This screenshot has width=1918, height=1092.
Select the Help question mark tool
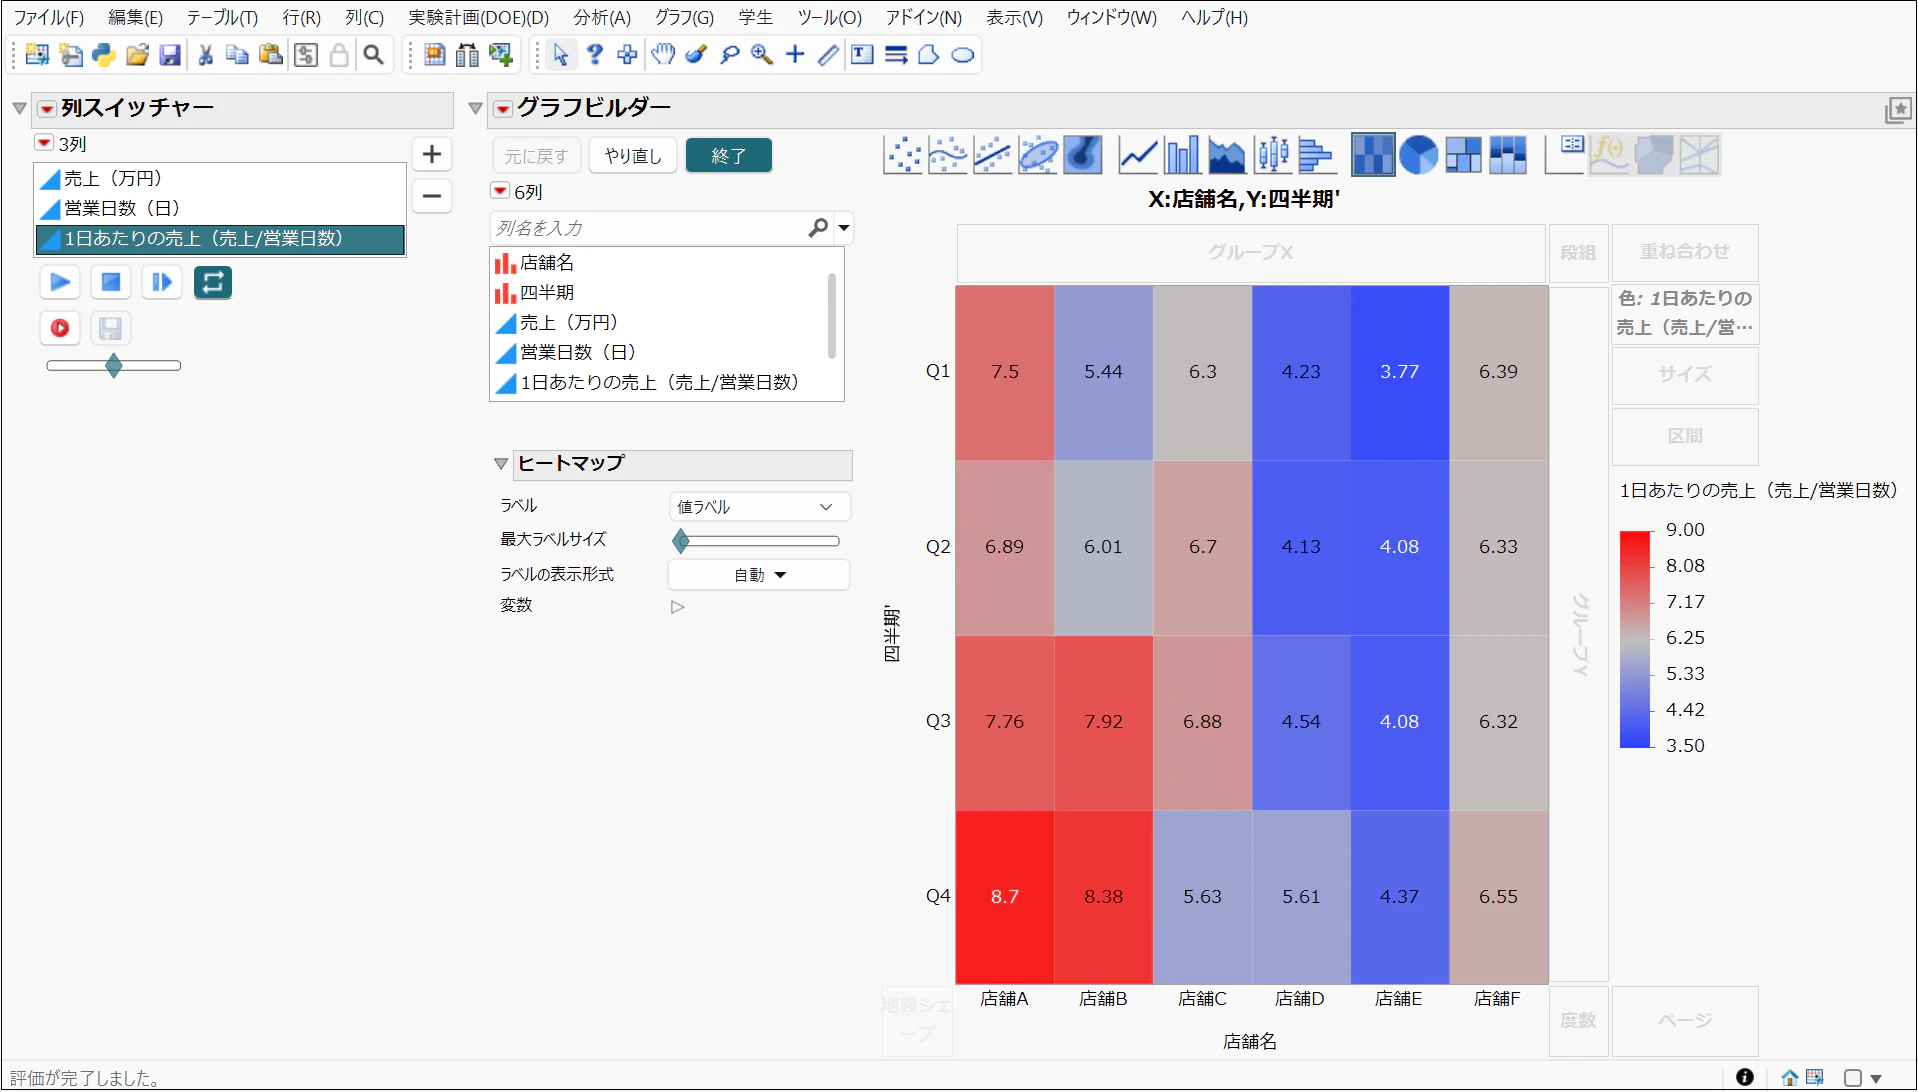pyautogui.click(x=595, y=55)
